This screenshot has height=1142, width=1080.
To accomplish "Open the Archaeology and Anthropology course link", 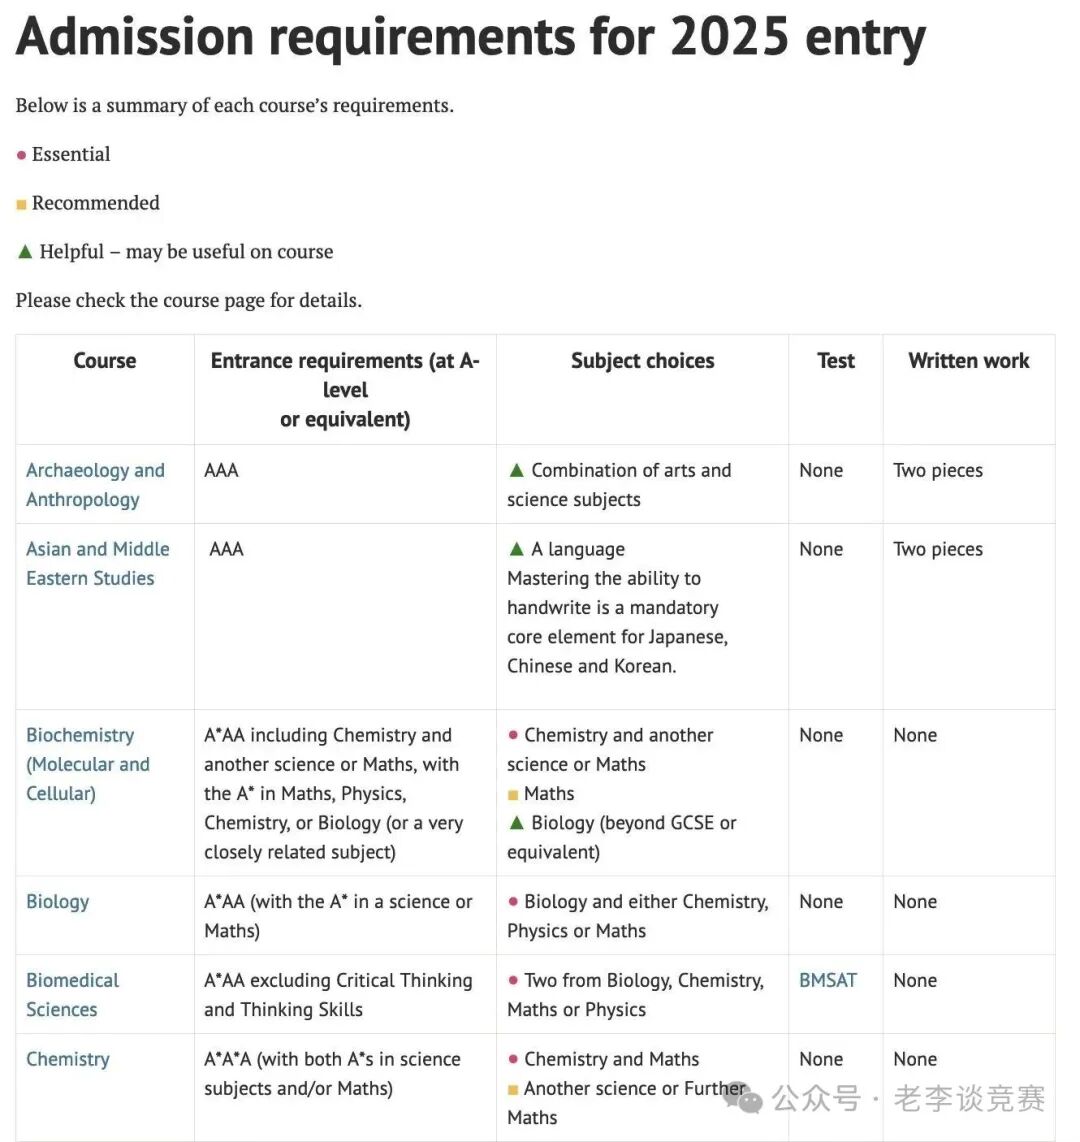I will (x=95, y=485).
